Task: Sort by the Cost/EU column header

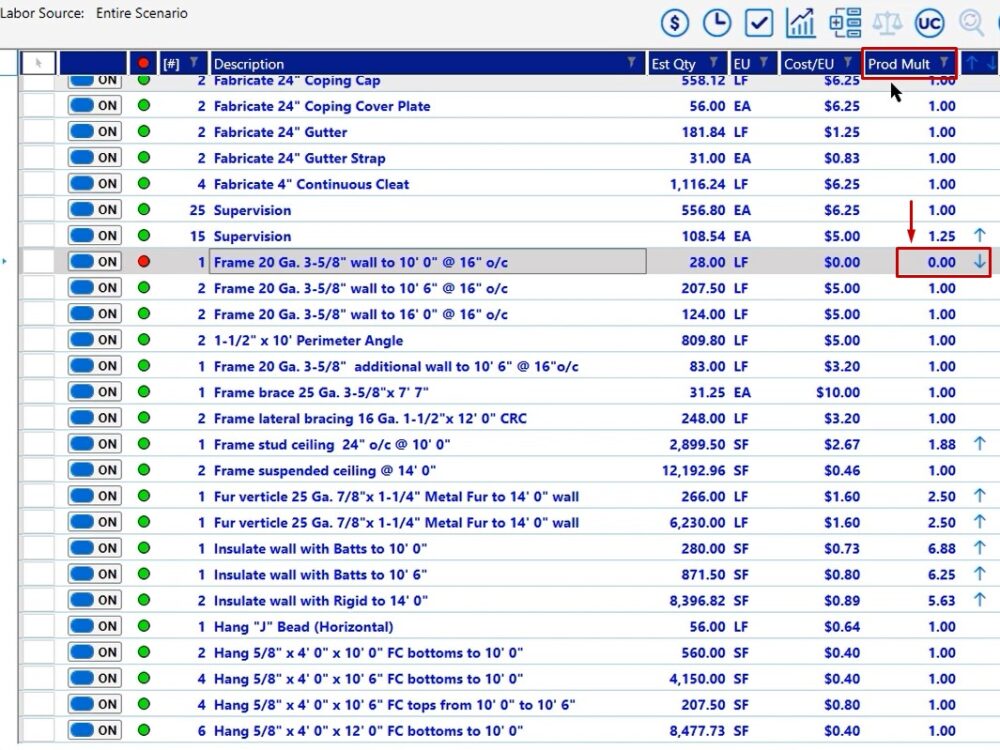Action: coord(809,64)
